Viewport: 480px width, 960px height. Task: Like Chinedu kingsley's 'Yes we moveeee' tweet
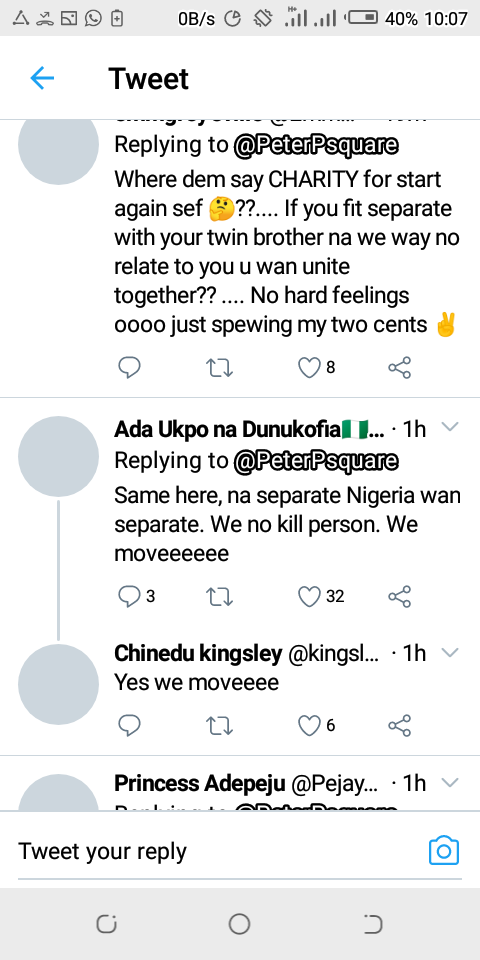(x=309, y=726)
